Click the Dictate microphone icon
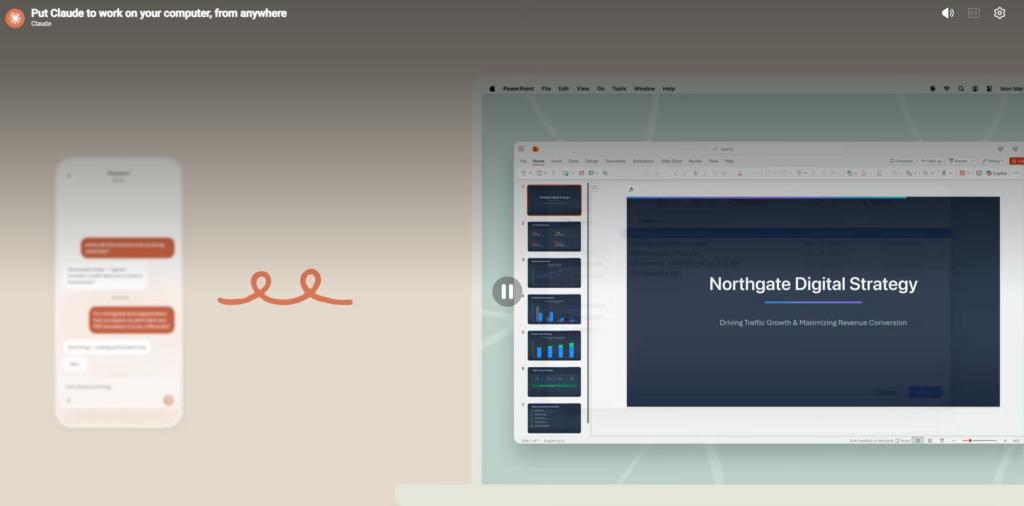 [x=944, y=173]
